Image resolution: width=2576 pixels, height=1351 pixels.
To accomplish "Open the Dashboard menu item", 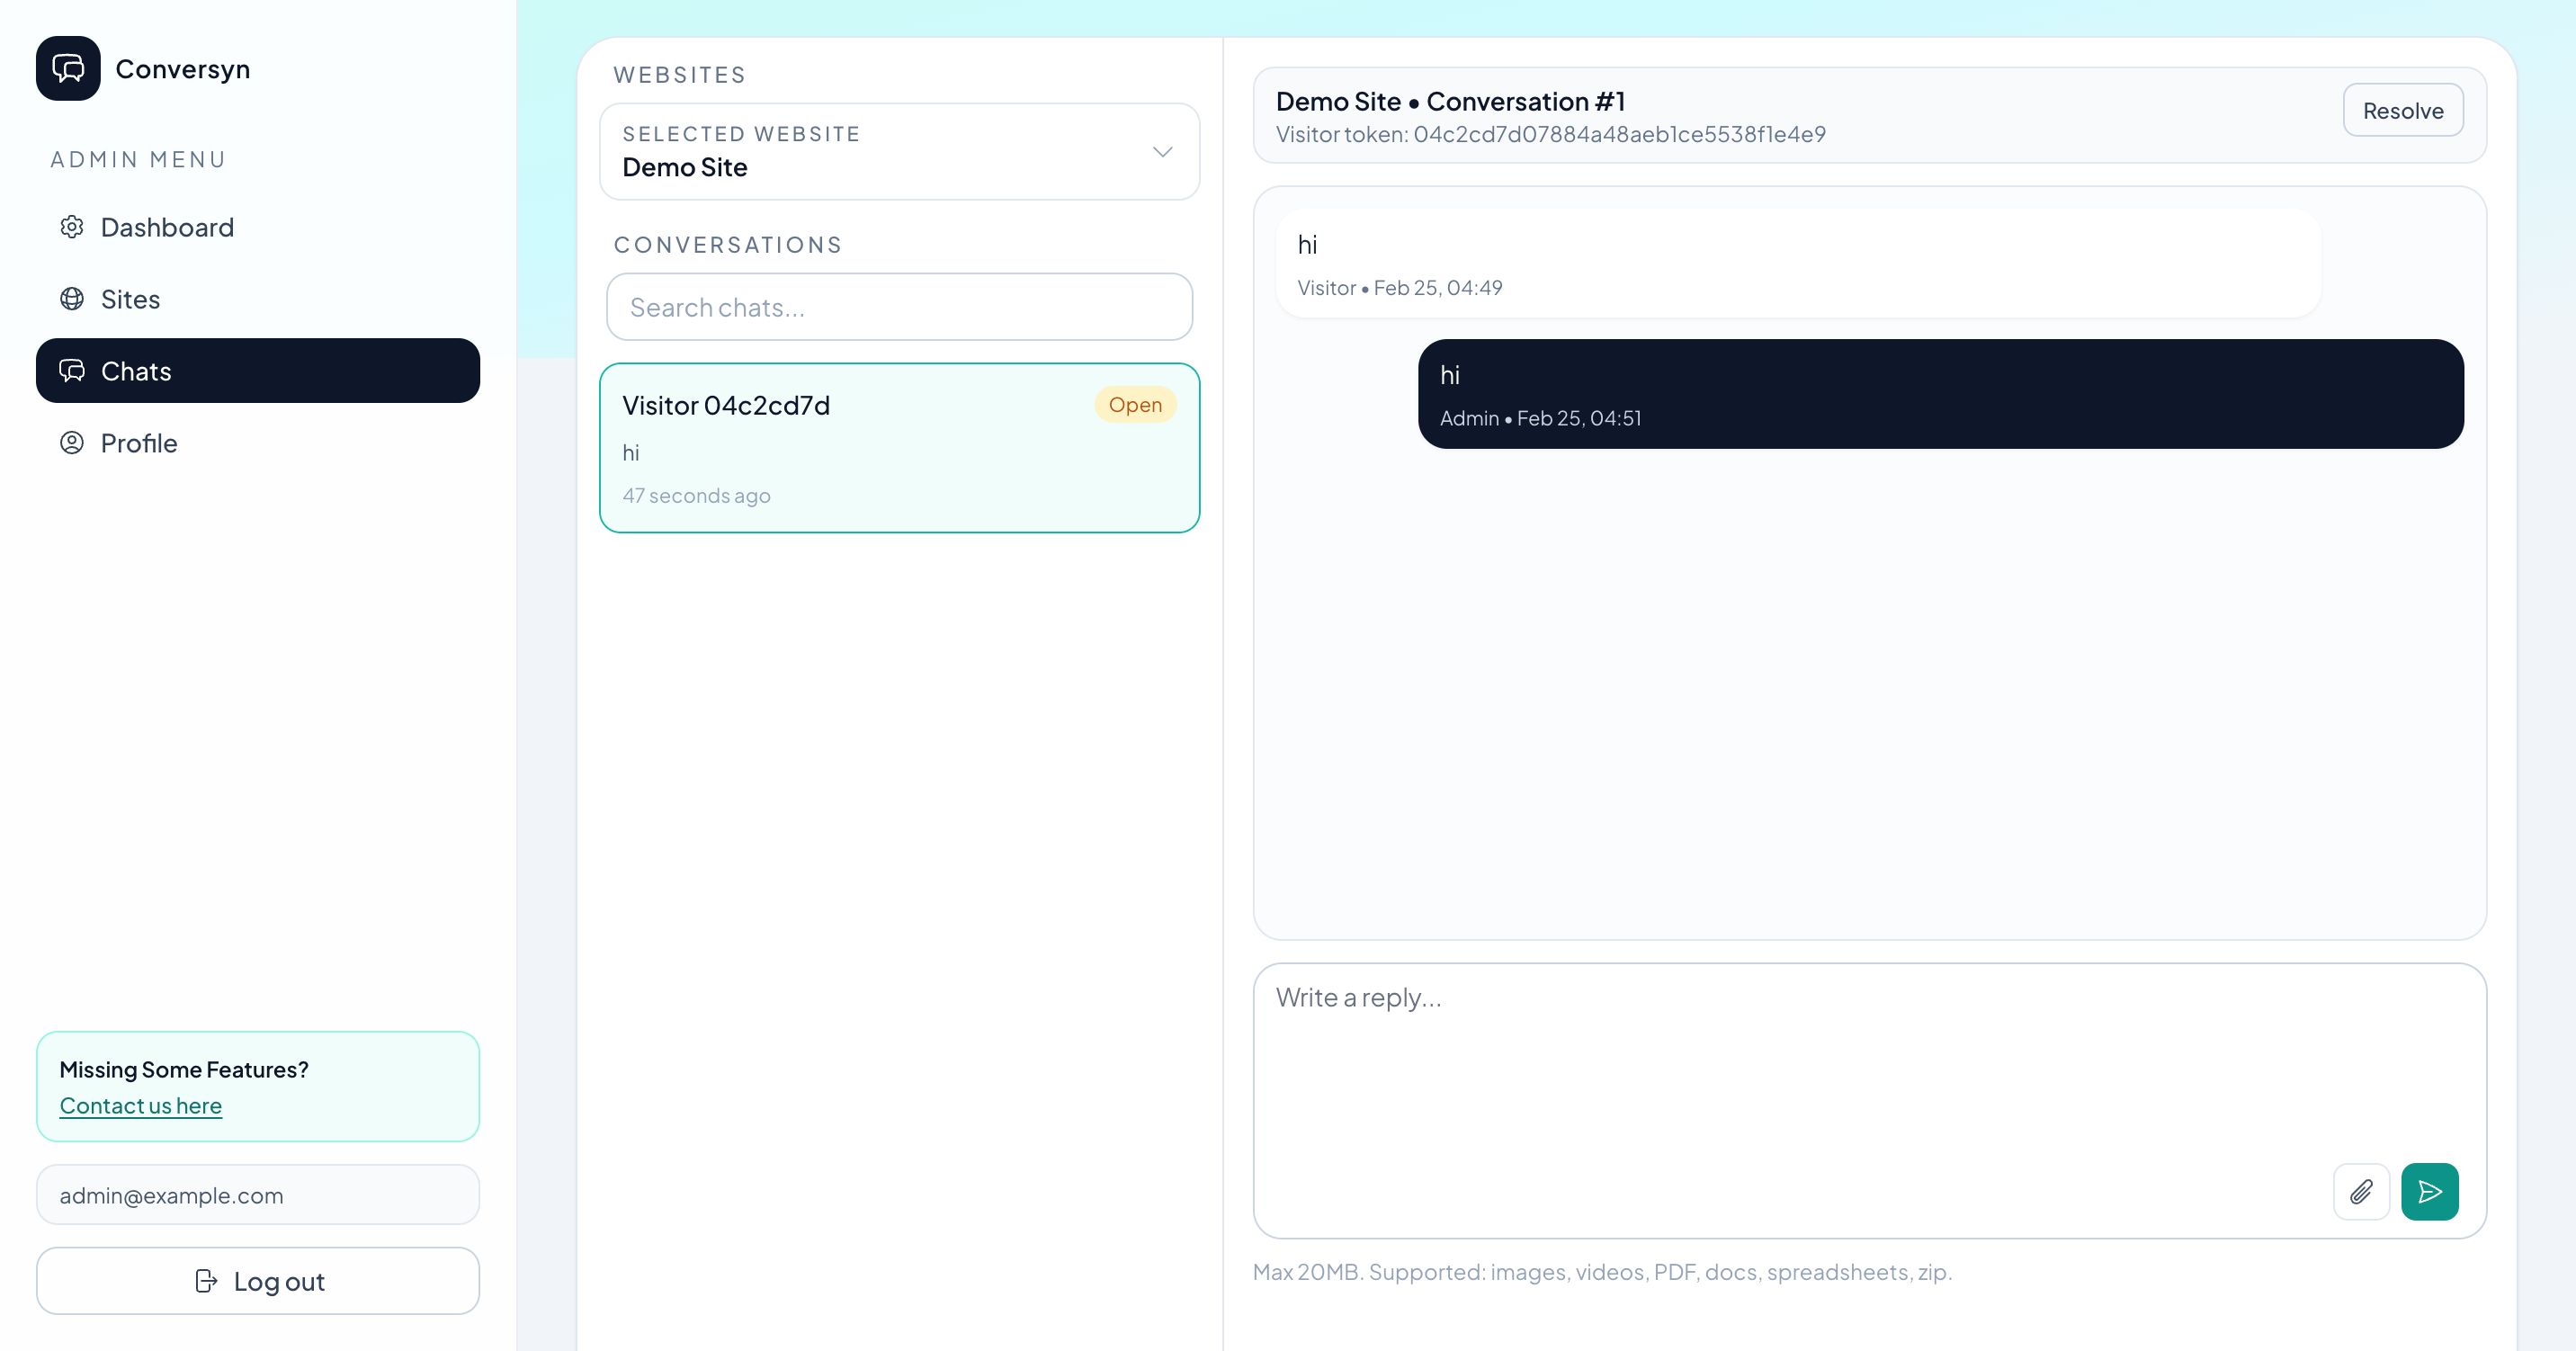I will tap(167, 227).
